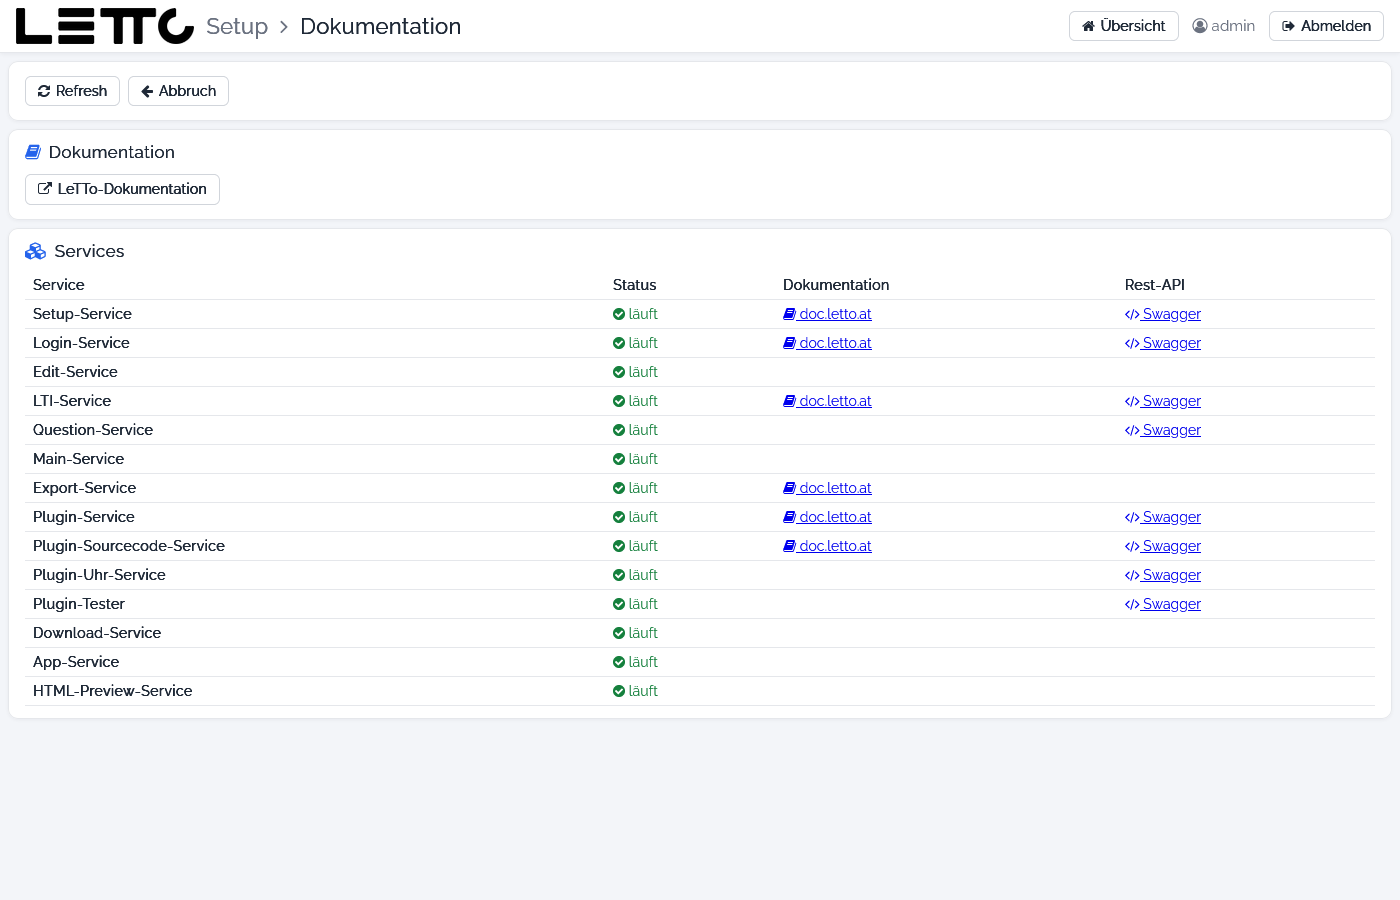Select the Main-Service row name

(x=78, y=459)
